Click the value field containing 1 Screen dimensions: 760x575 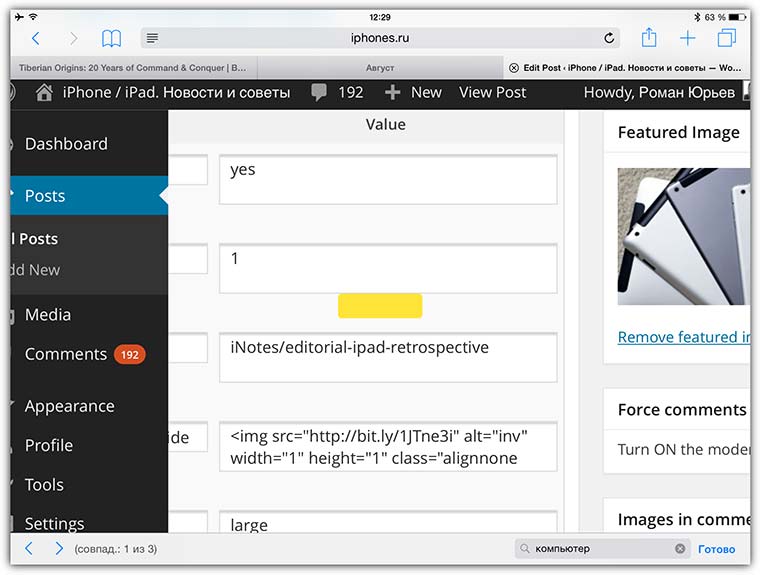click(388, 269)
